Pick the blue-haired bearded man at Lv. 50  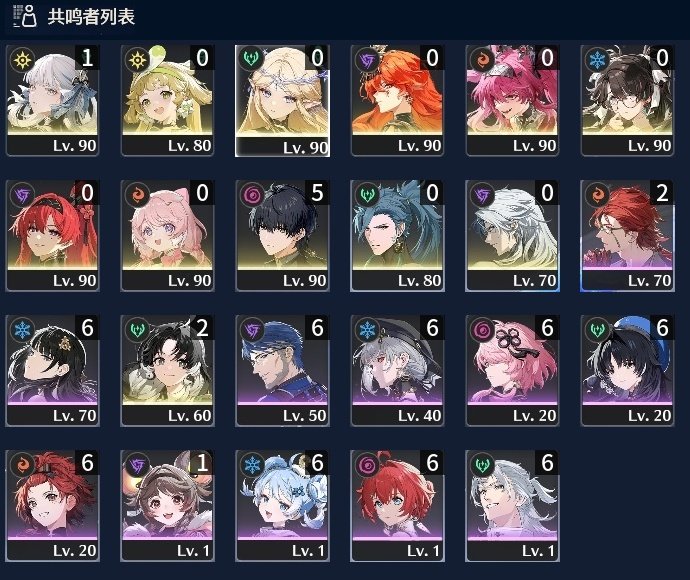point(282,371)
